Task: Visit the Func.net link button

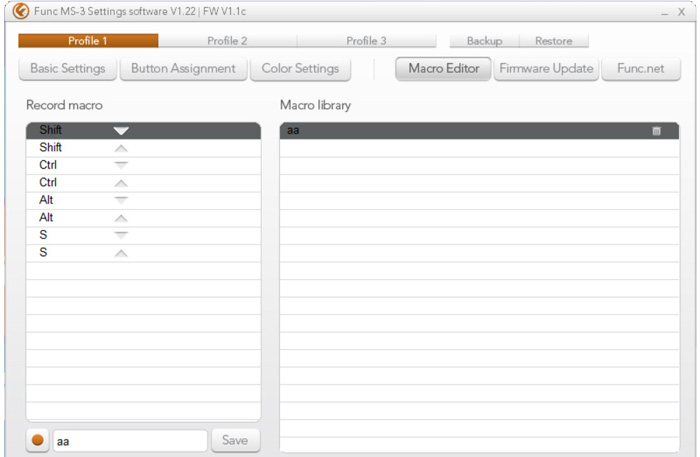Action: [x=641, y=69]
